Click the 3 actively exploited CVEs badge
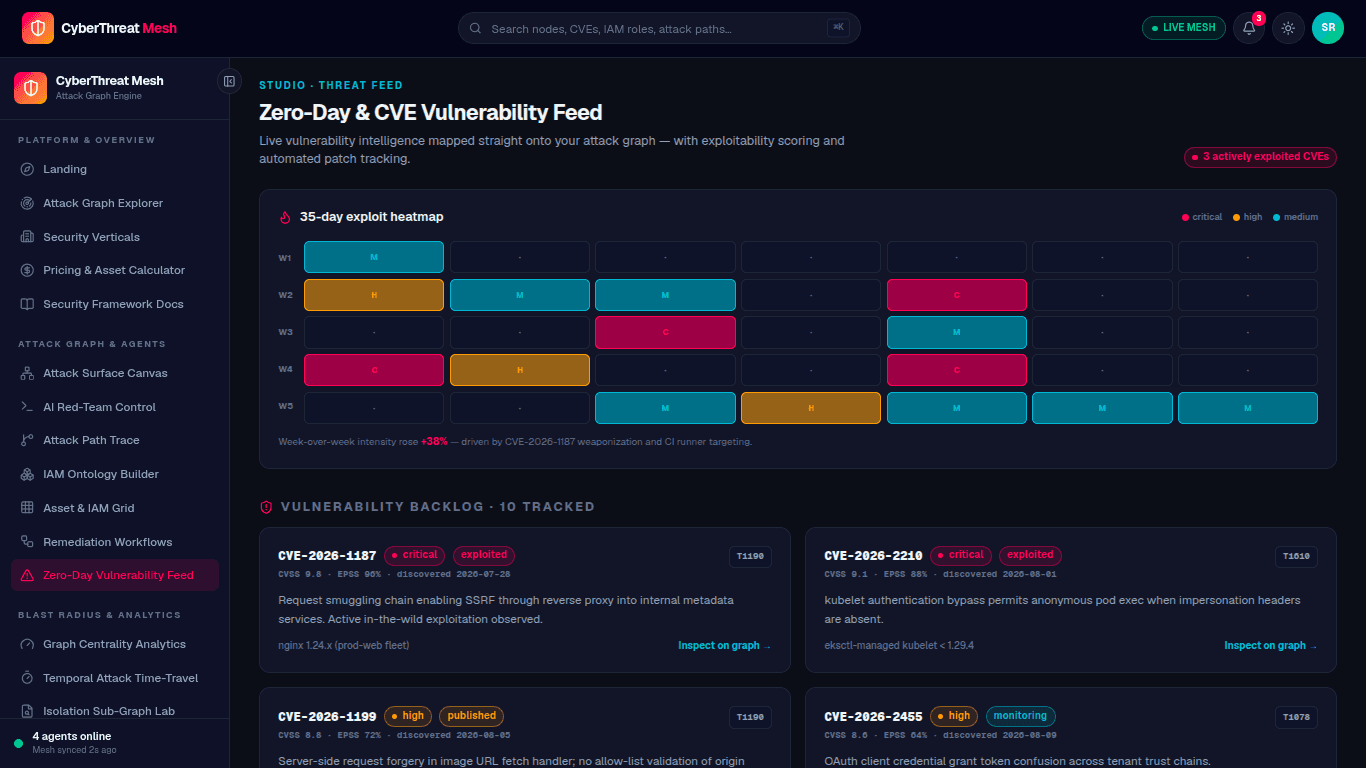The height and width of the screenshot is (768, 1366). [x=1260, y=157]
